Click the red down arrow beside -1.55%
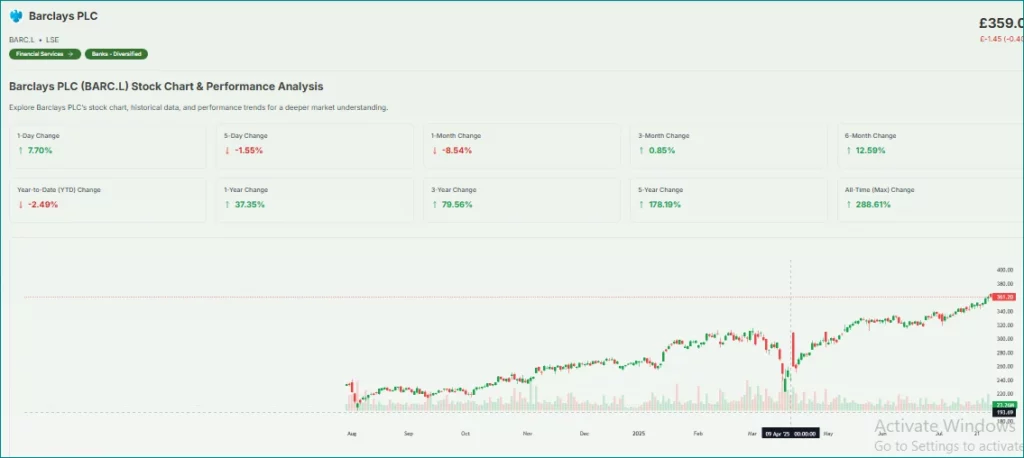 tap(227, 150)
